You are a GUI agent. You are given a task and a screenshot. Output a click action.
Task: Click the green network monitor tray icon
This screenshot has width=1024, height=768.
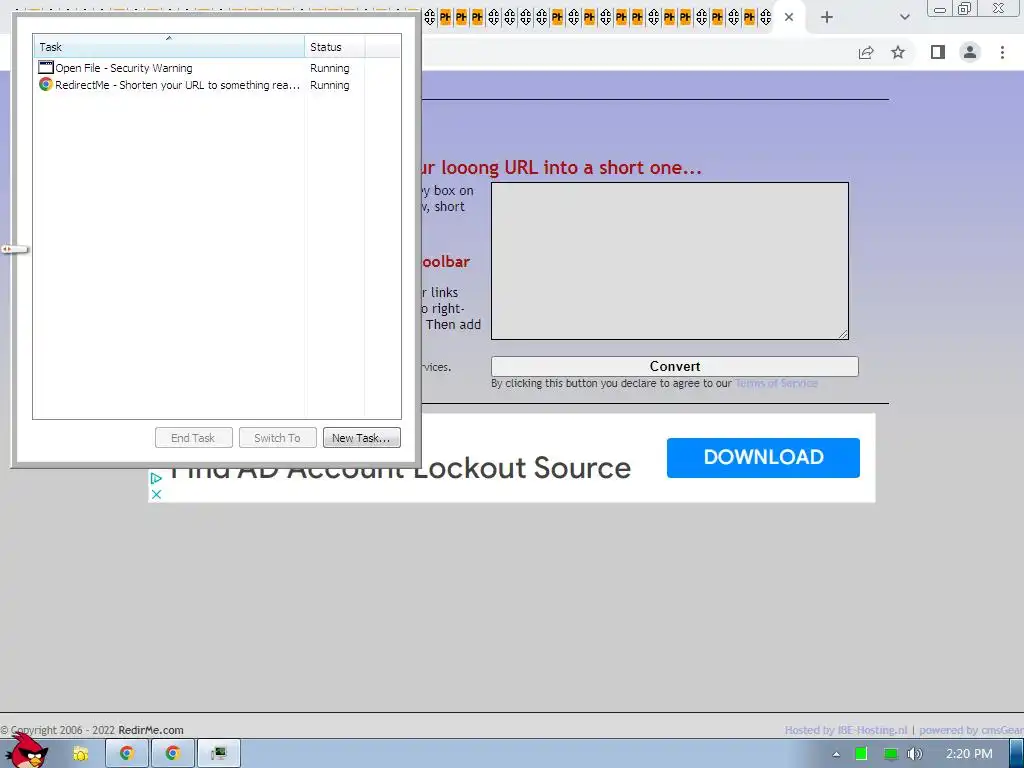tap(890, 754)
